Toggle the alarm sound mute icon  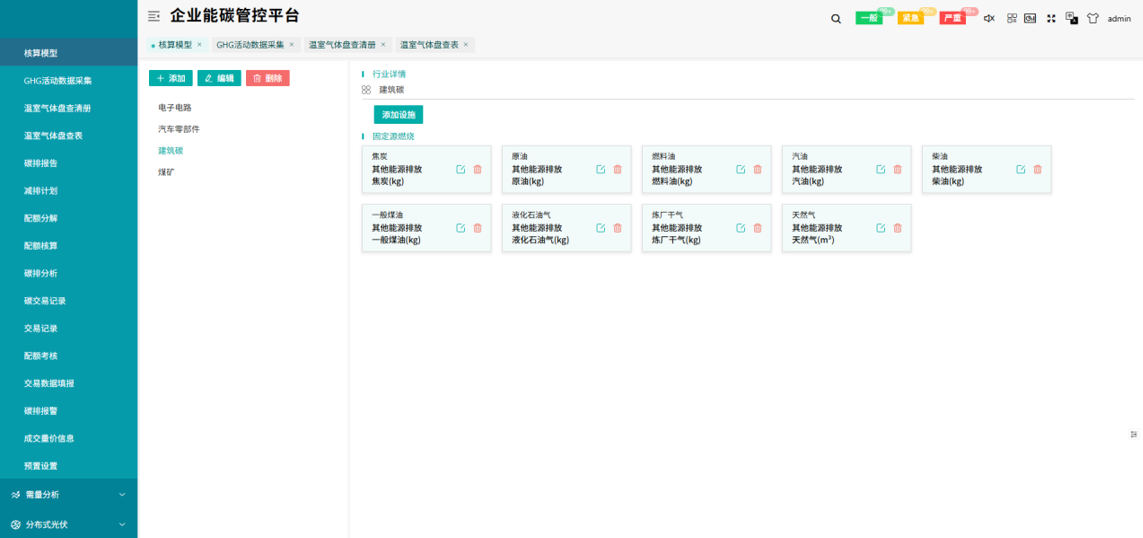pos(989,19)
